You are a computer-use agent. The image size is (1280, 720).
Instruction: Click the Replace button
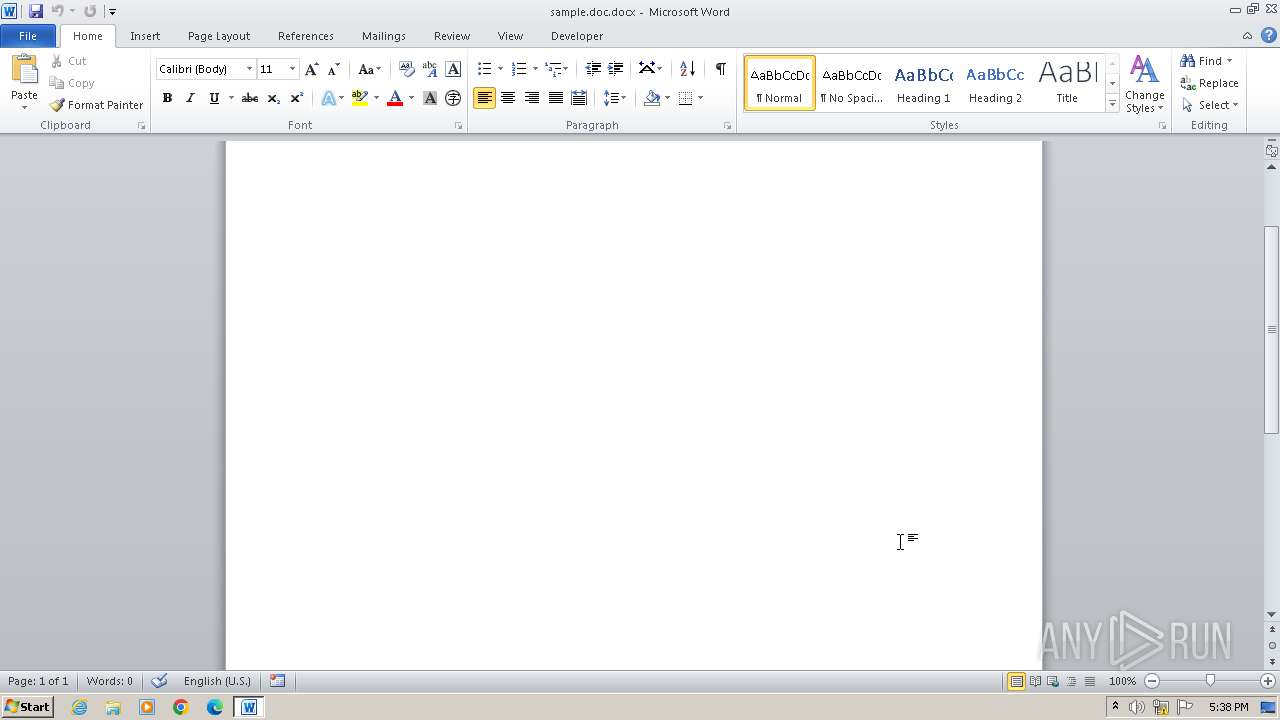tap(1210, 83)
